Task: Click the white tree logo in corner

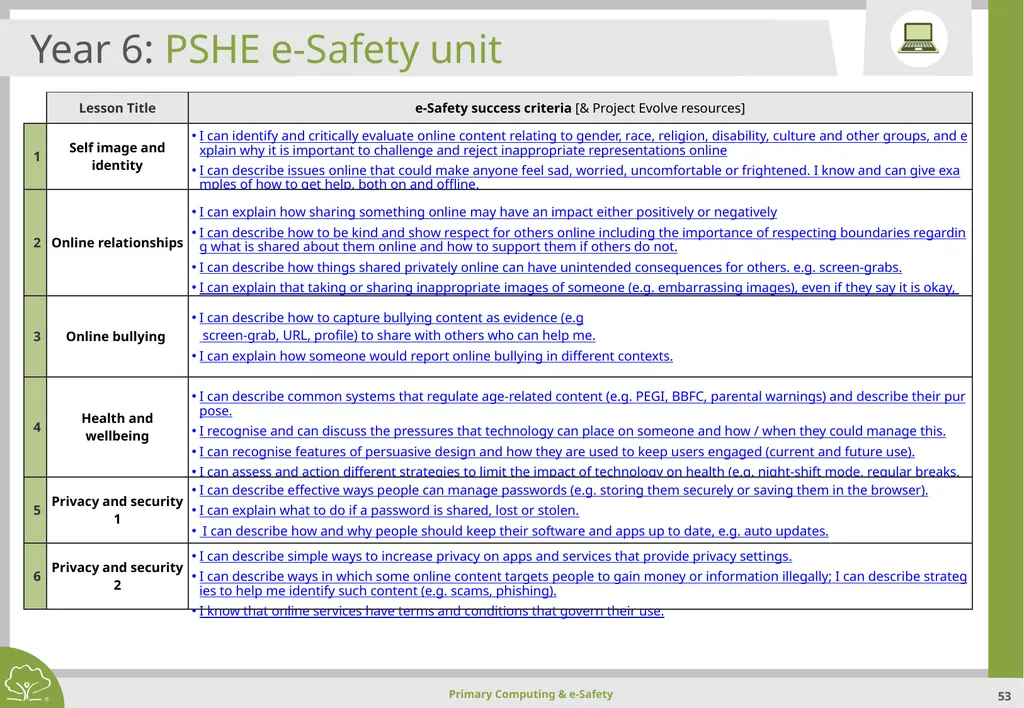Action: [x=27, y=683]
